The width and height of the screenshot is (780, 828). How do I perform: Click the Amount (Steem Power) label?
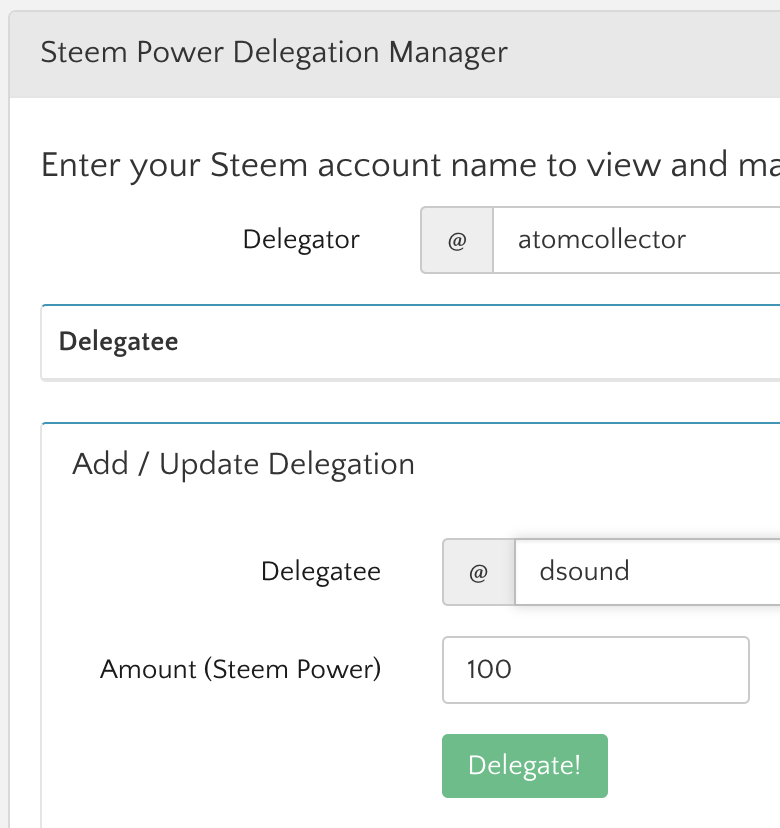pos(240,669)
